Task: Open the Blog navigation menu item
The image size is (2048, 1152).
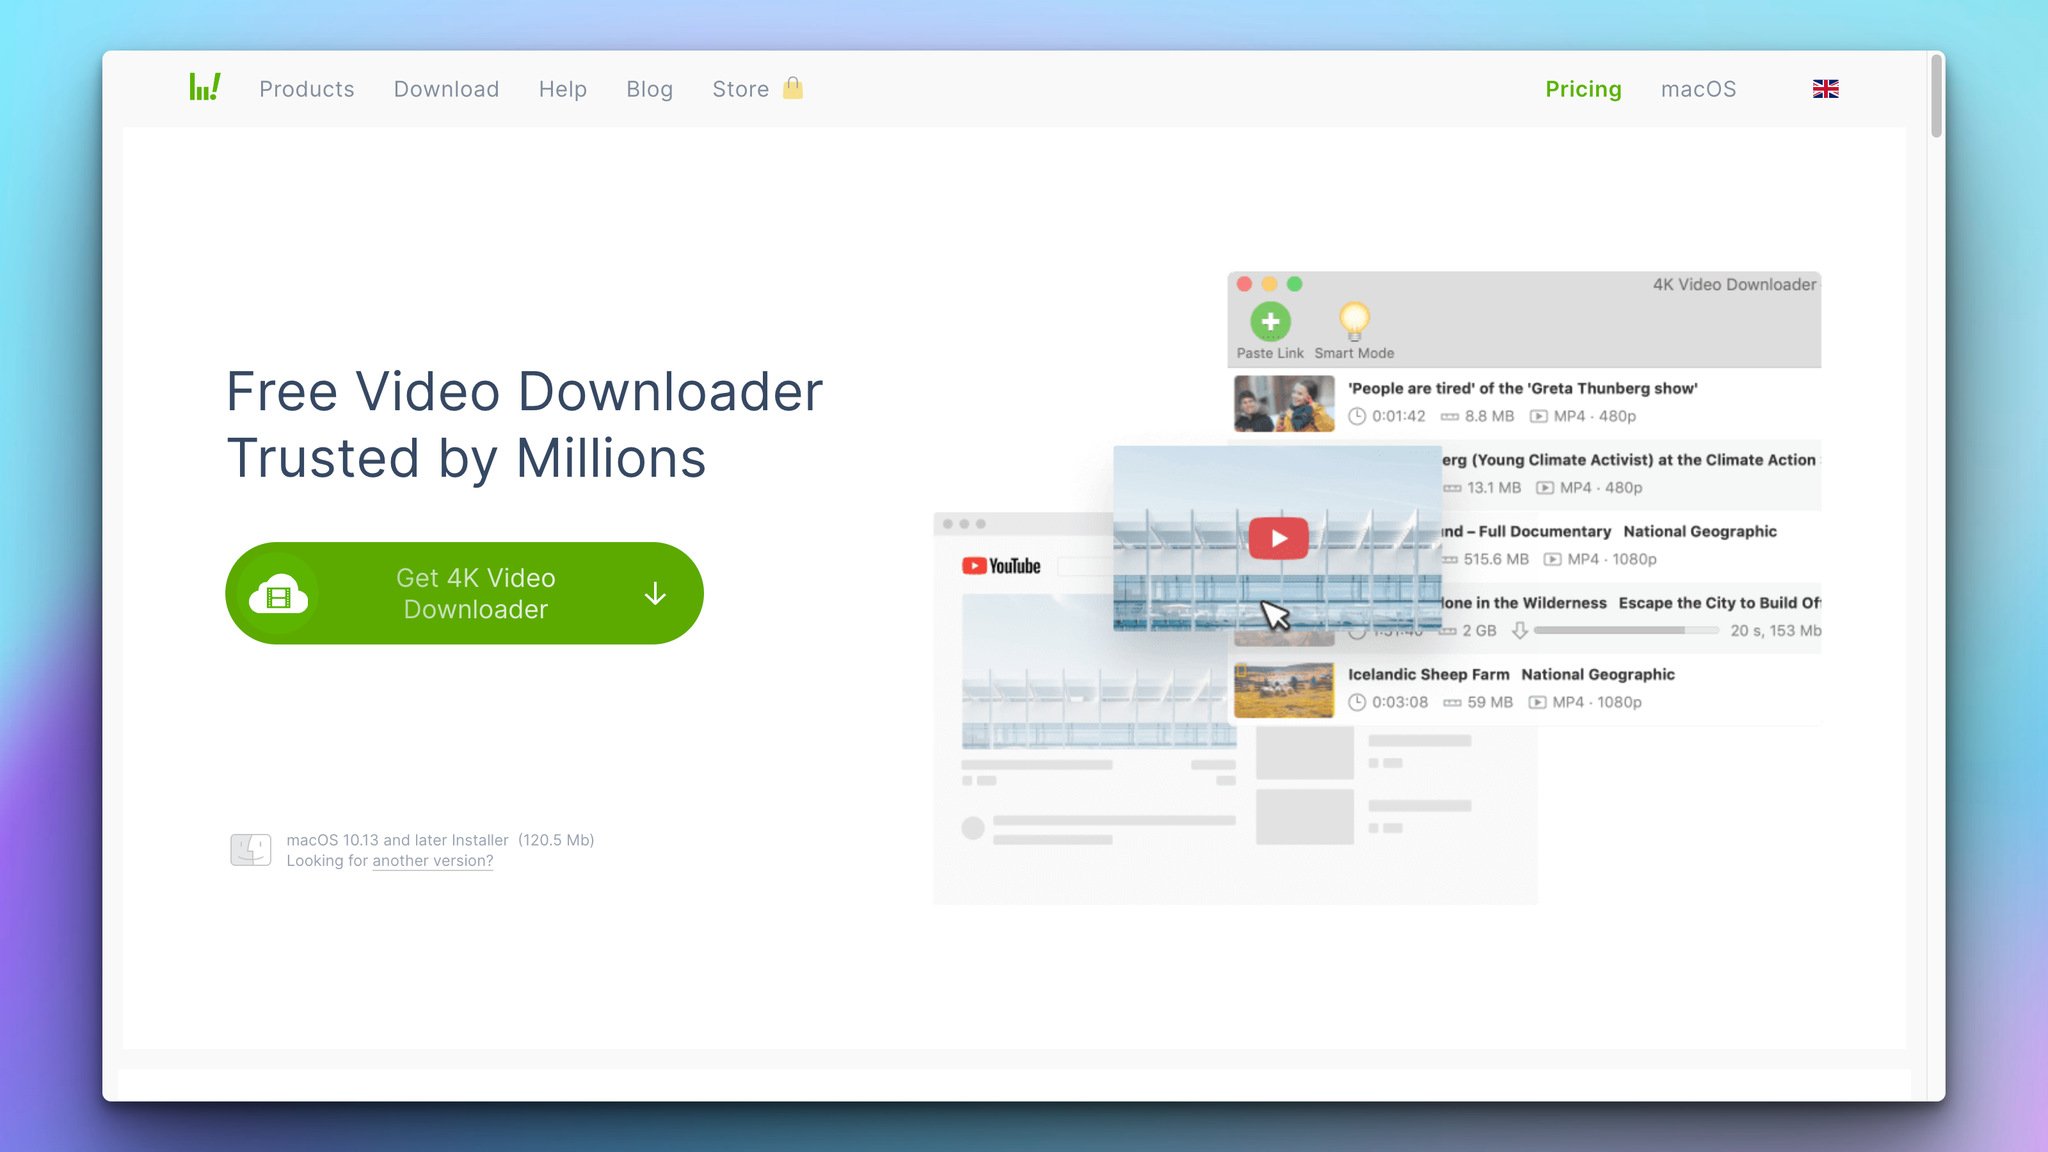Action: 650,89
